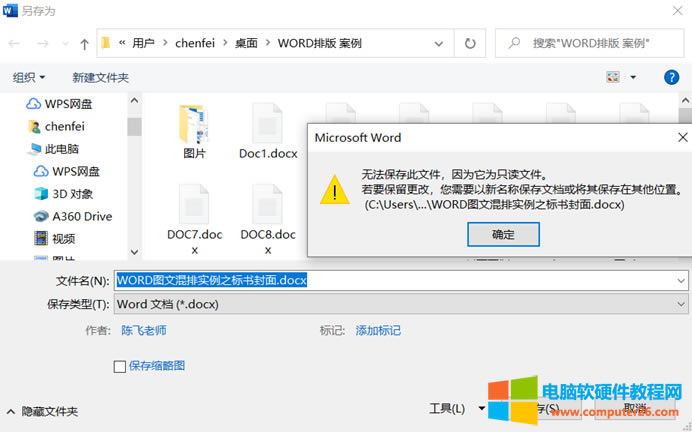Open the view options dropdown arrow
Screen dimensions: 692x432
click(633, 77)
